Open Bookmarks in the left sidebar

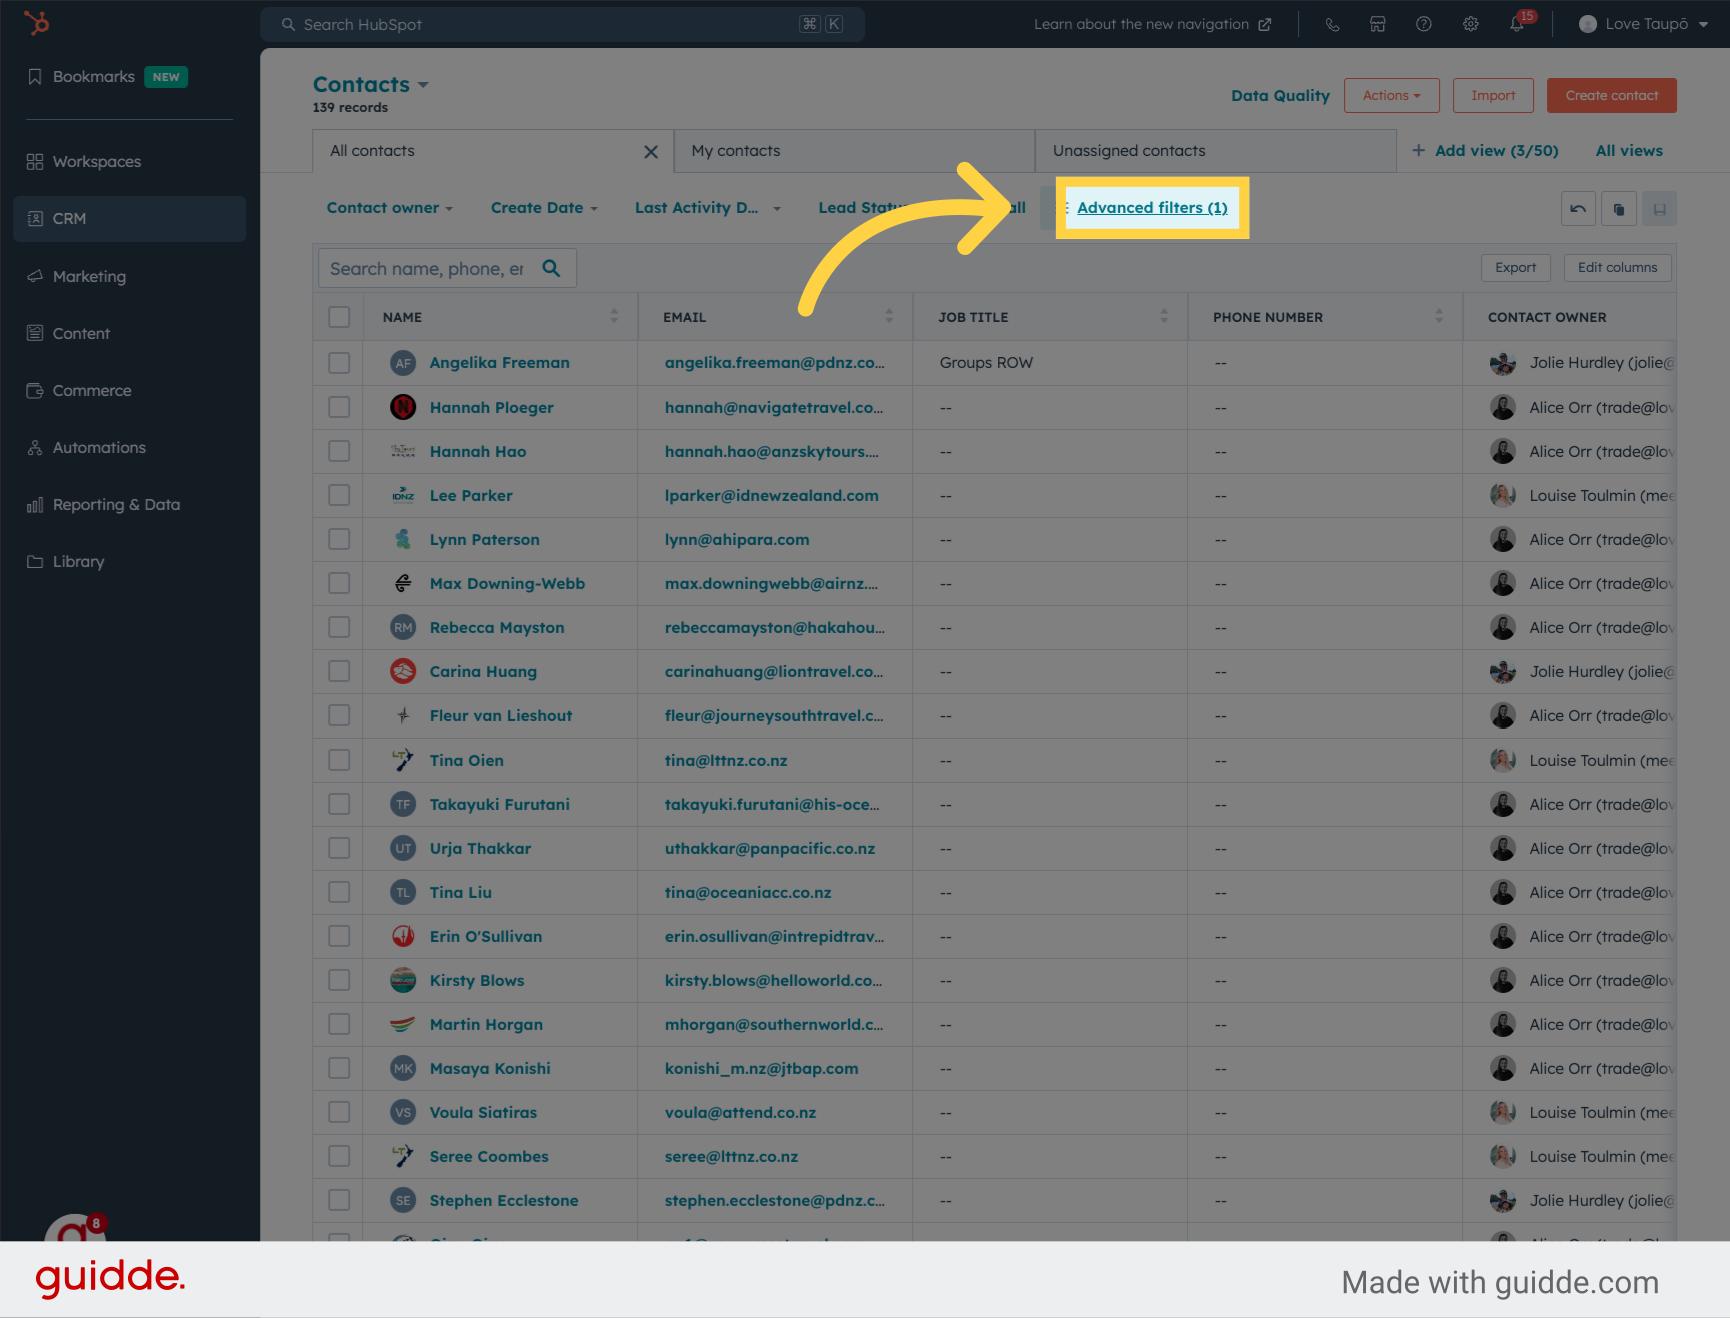pyautogui.click(x=93, y=76)
